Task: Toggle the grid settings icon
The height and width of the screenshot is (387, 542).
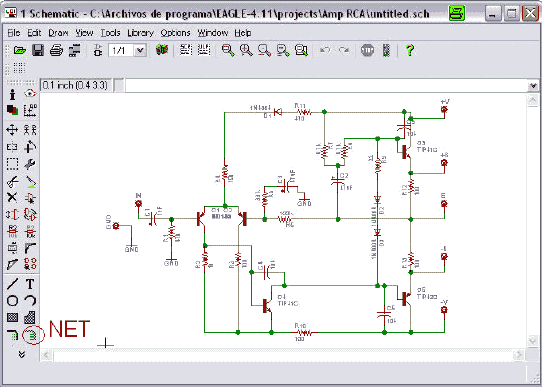Action: point(19,68)
